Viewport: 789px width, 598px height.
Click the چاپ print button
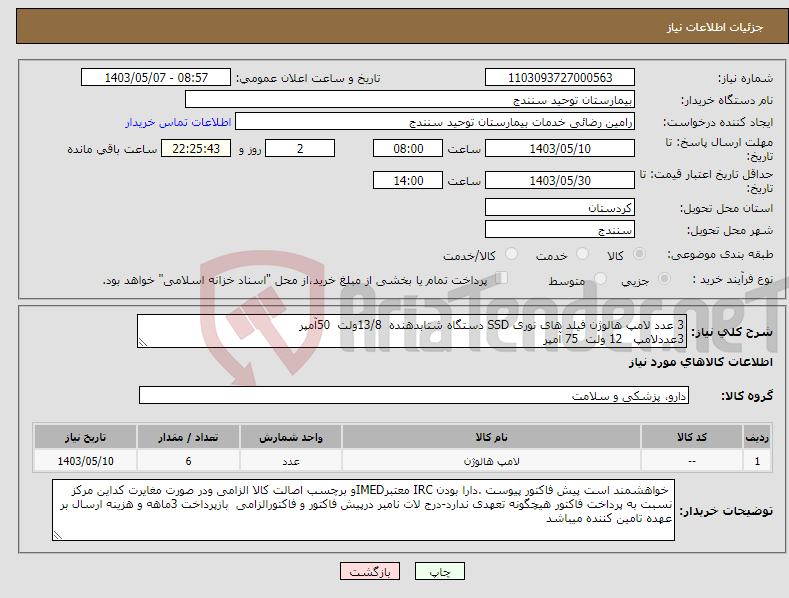[440, 571]
